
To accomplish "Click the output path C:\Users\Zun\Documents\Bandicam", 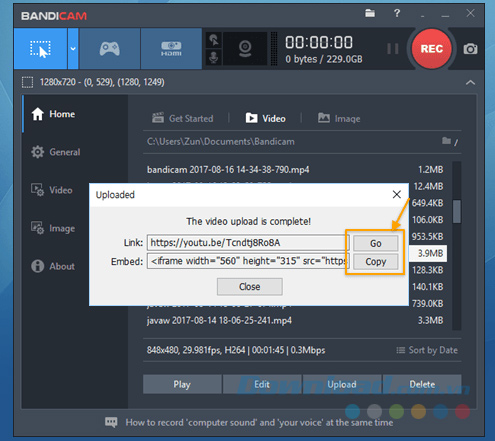I will point(221,142).
